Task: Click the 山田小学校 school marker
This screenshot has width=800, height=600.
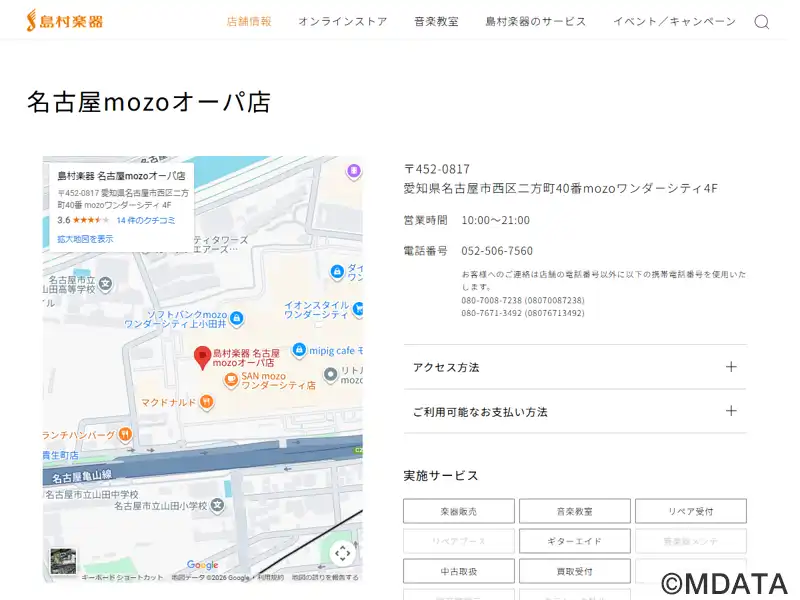Action: point(217,505)
